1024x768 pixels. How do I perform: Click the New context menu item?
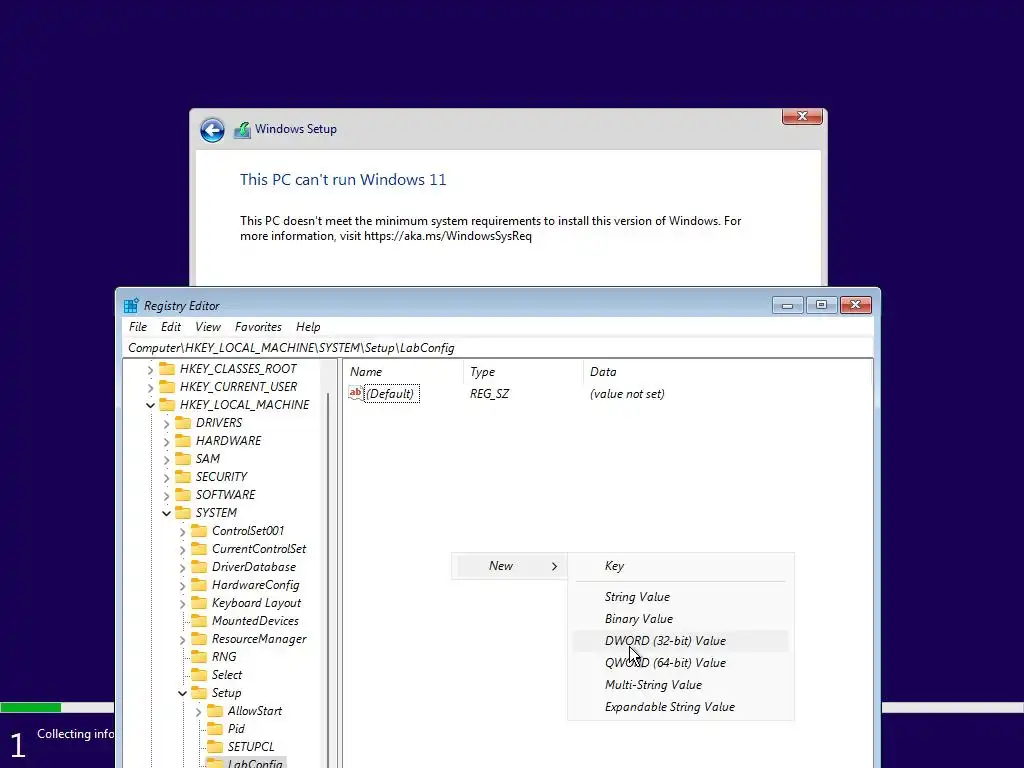point(509,566)
